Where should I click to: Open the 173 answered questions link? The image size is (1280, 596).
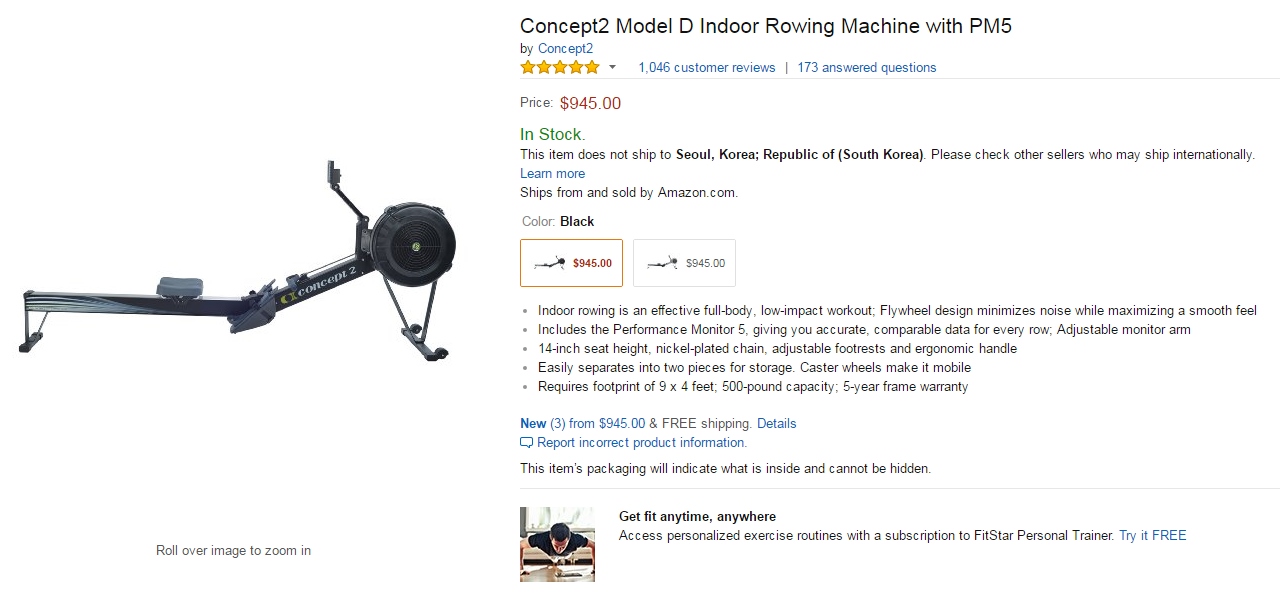(x=867, y=68)
